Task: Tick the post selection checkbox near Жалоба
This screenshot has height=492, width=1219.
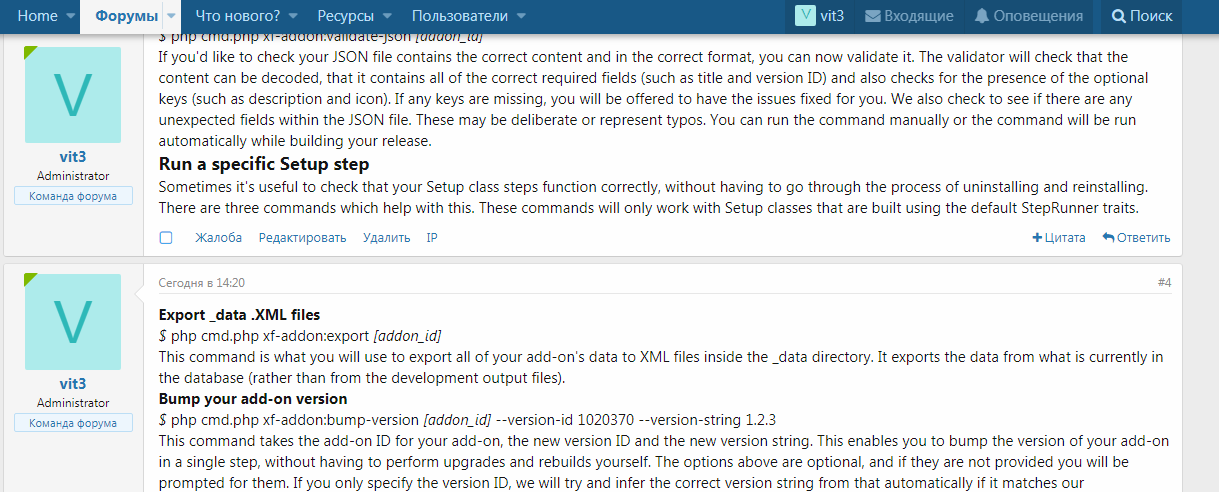Action: 166,238
